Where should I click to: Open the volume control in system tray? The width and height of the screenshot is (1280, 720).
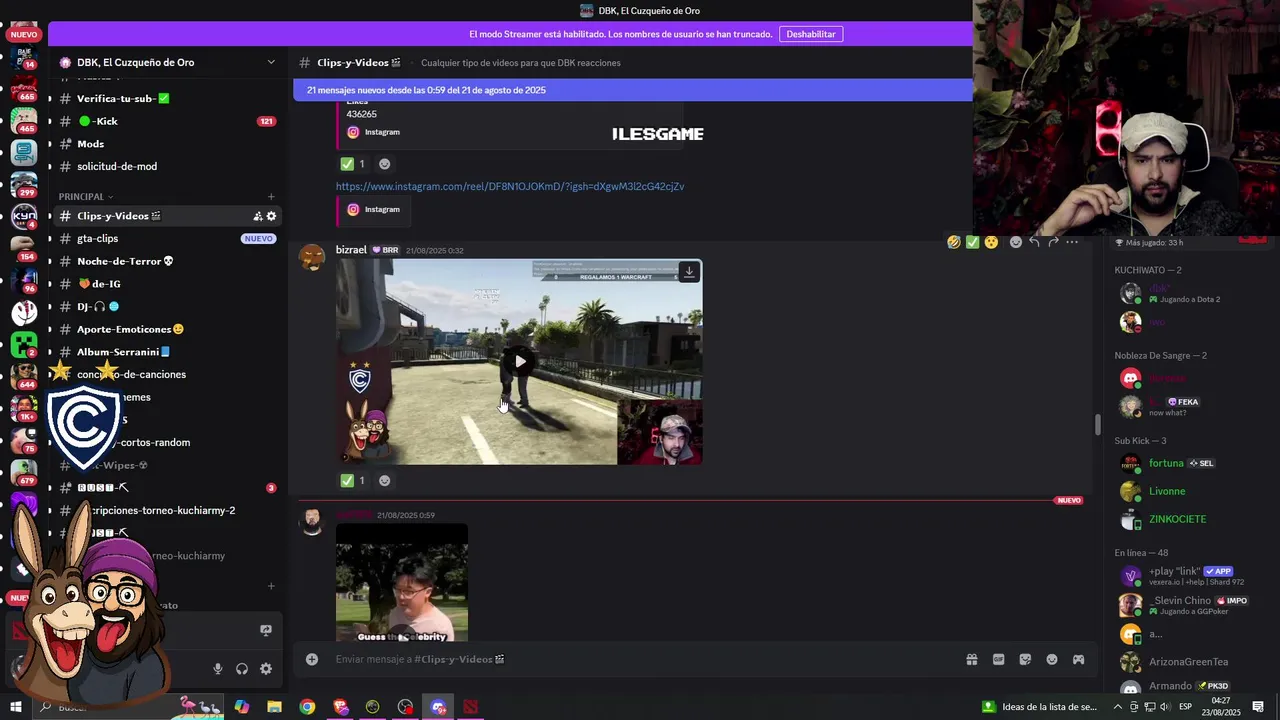tap(1165, 707)
